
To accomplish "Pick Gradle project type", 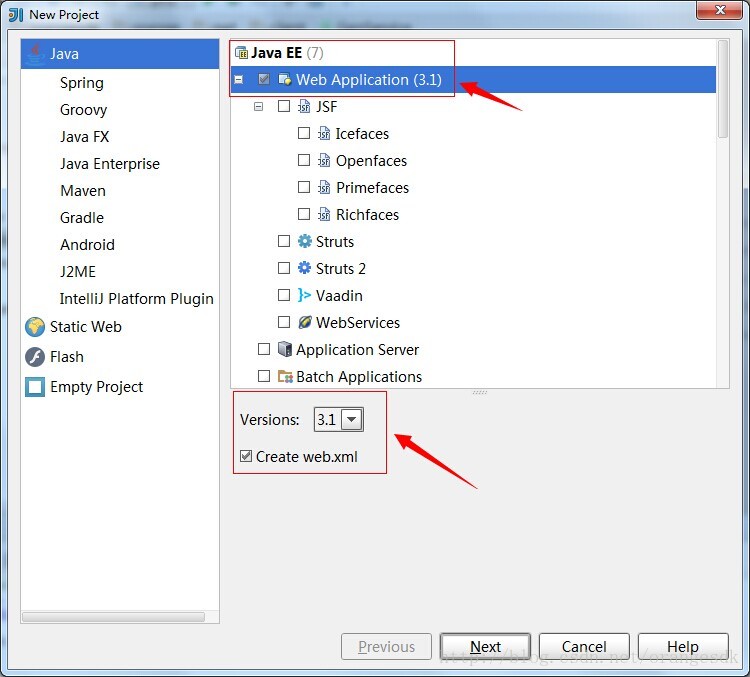I will coord(82,218).
